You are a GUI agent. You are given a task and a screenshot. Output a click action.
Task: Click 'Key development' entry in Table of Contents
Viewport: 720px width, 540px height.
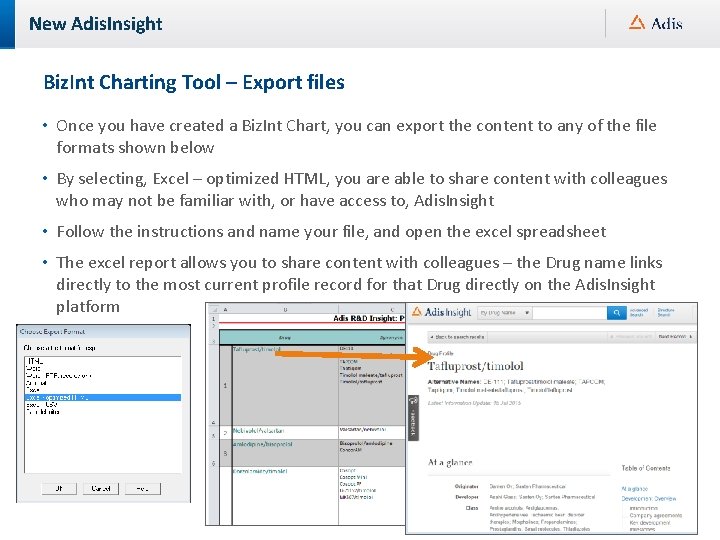[x=649, y=523]
